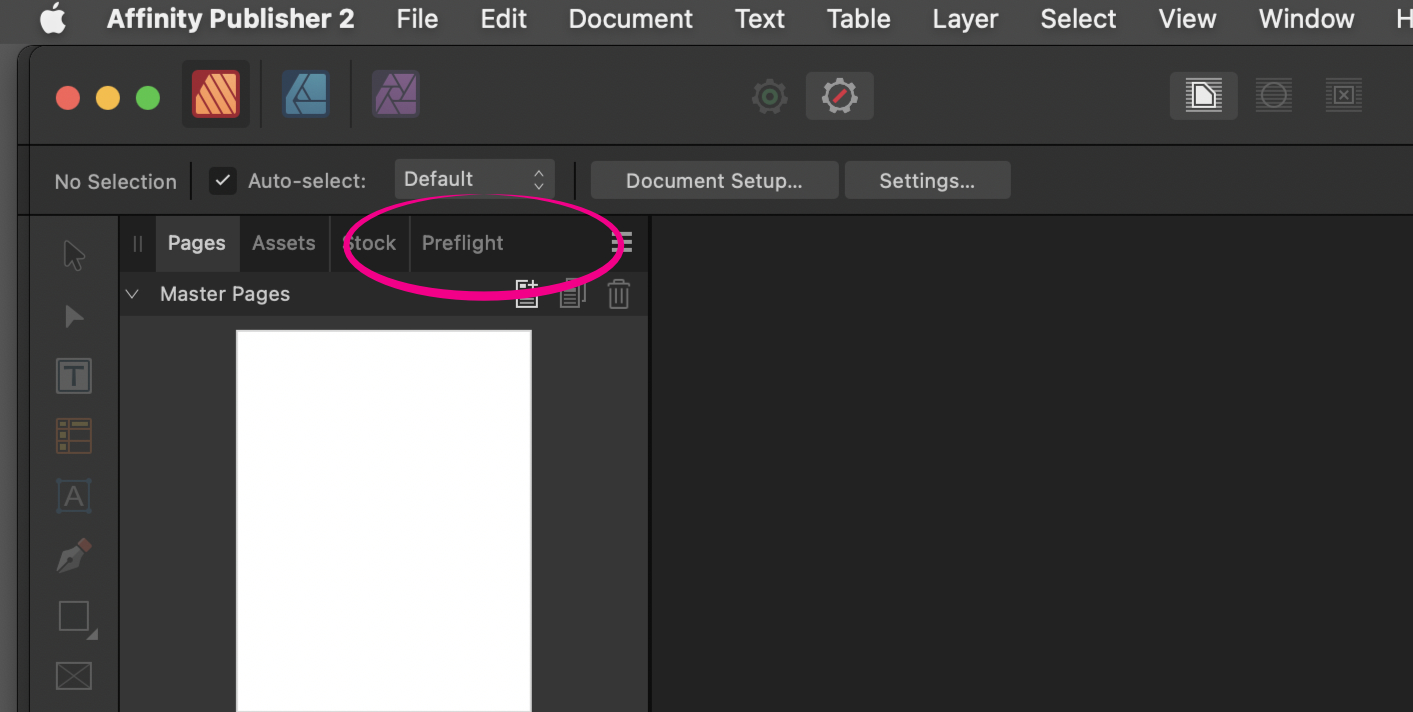
Task: Select the Artistic Text tool
Action: (74, 496)
